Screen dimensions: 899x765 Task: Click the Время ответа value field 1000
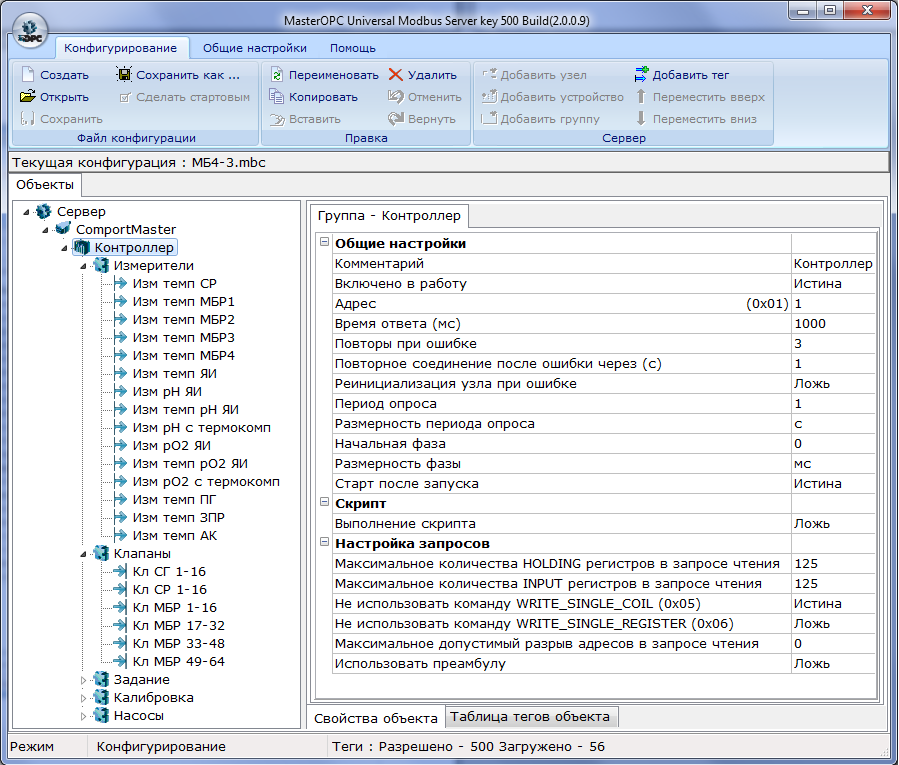click(x=832, y=323)
